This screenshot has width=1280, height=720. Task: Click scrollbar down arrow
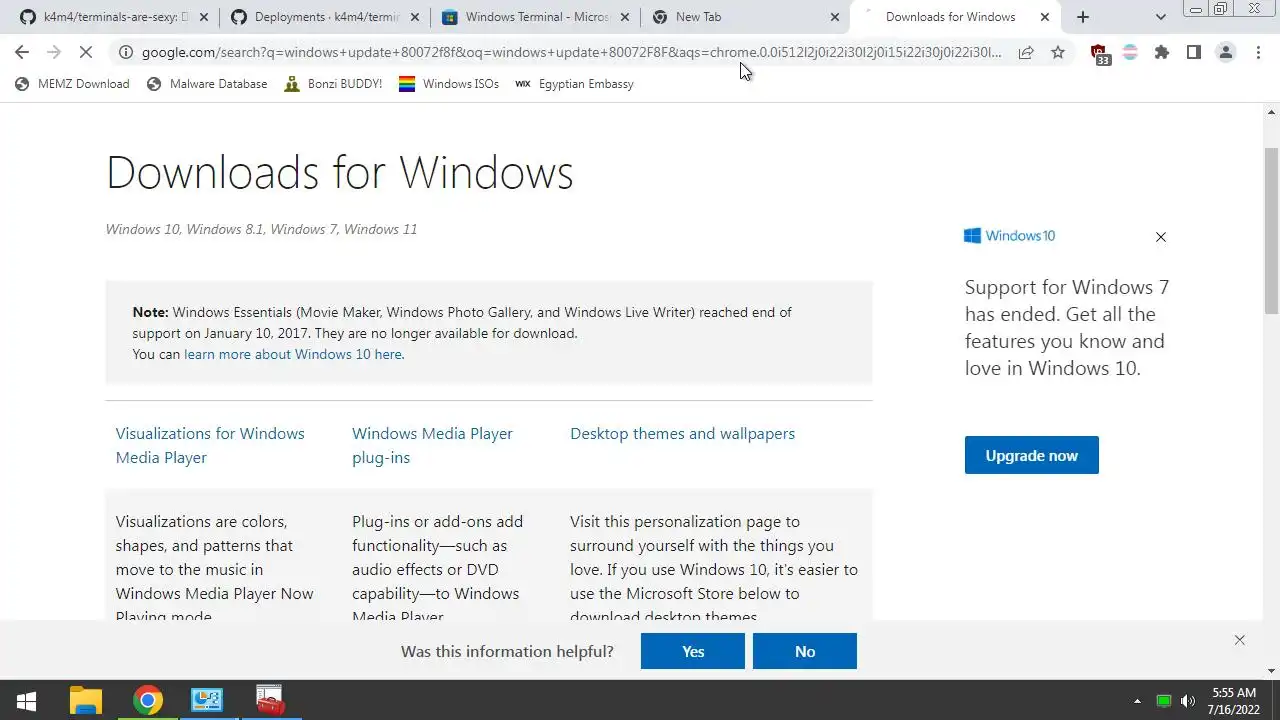1272,671
